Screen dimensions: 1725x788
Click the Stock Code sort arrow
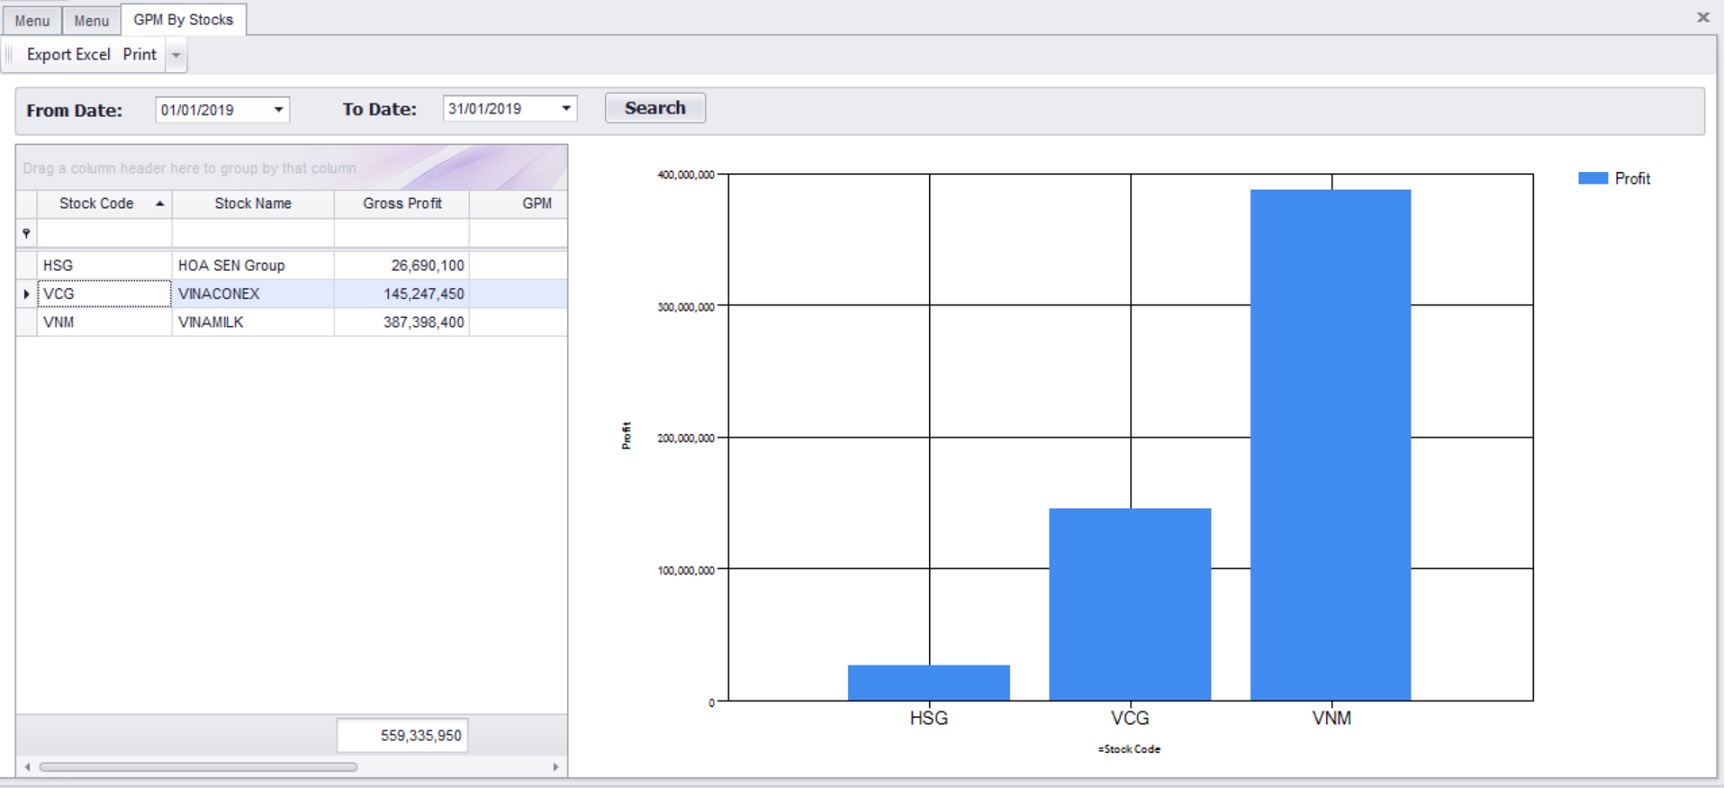pos(159,203)
